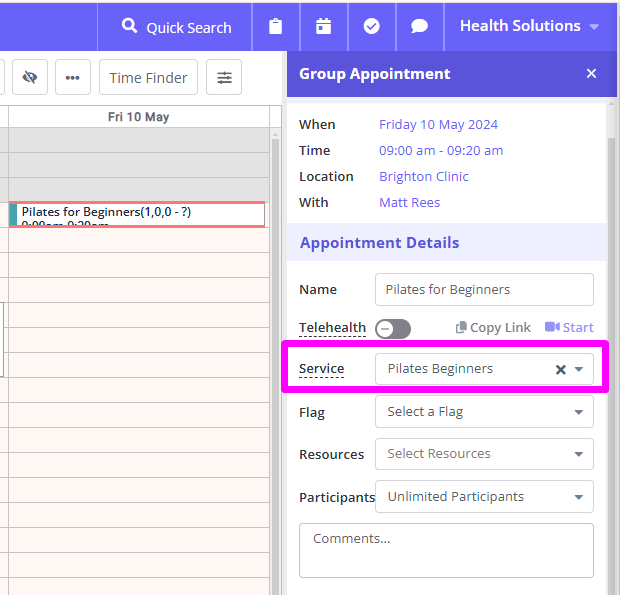
Task: Open the Service dropdown
Action: 578,369
